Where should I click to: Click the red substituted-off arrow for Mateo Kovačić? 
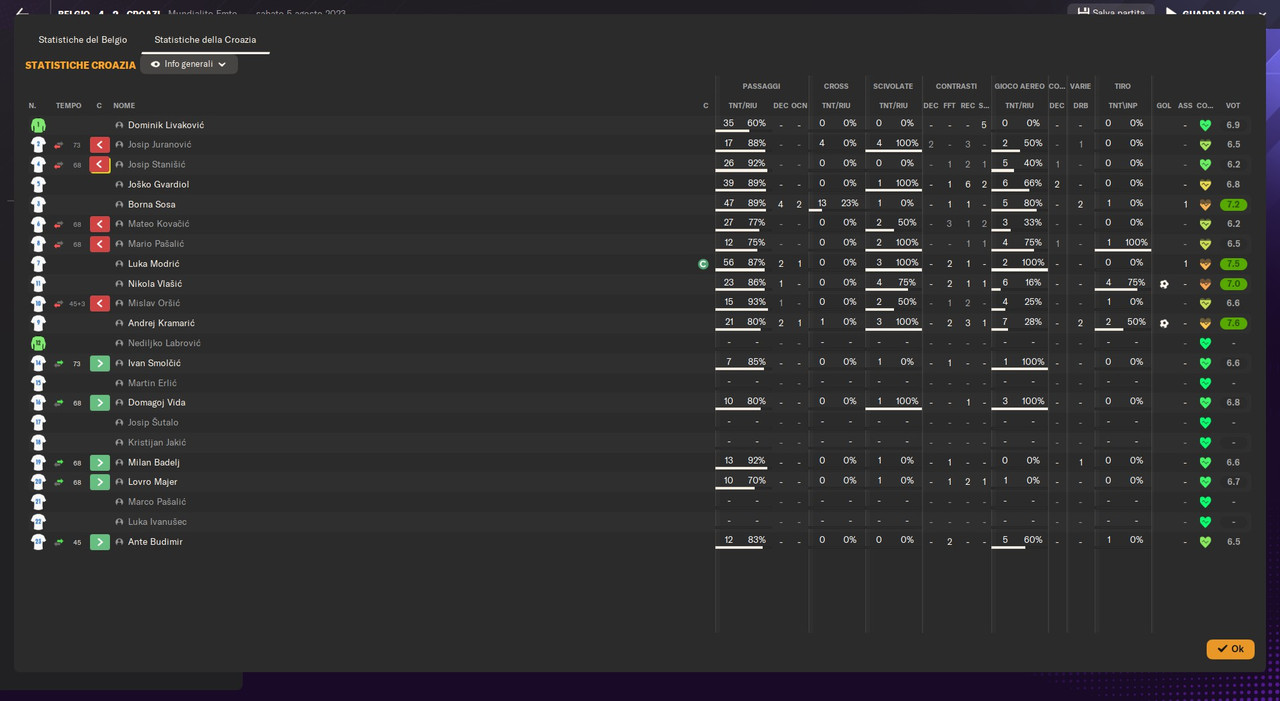click(x=100, y=224)
